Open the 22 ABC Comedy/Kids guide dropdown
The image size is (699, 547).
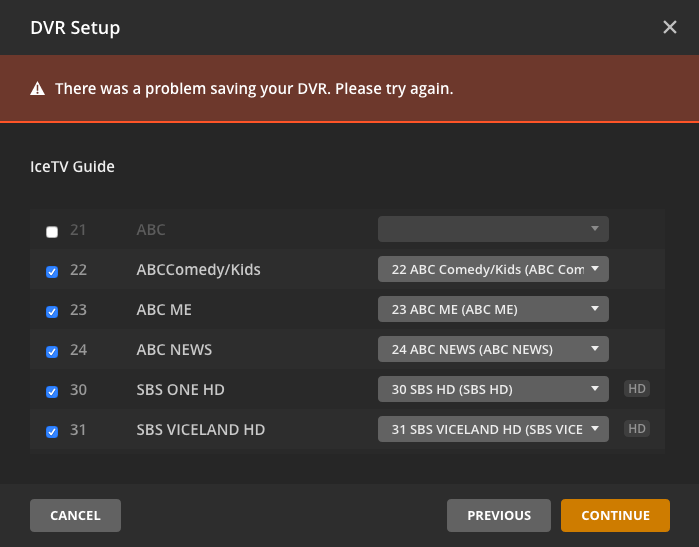[493, 269]
